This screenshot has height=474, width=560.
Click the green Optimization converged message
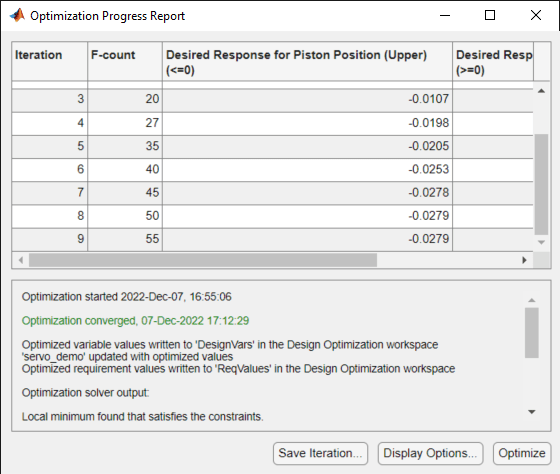coord(135,321)
